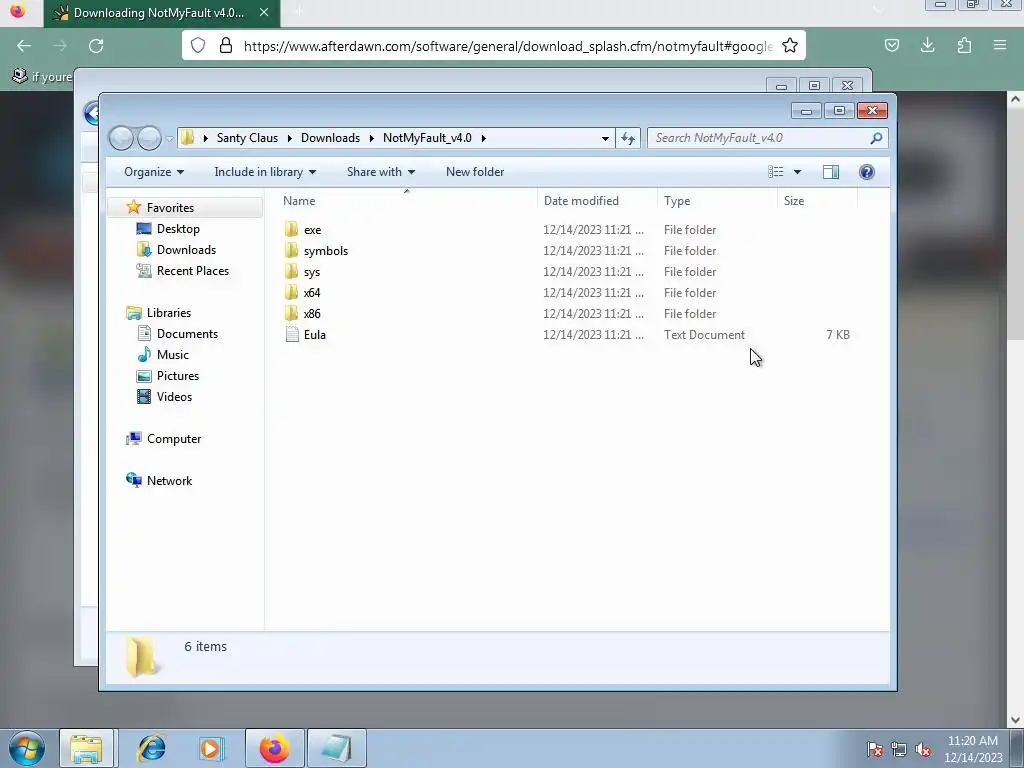Expand the address bar history dropdown arrow
This screenshot has height=768, width=1024.
(605, 138)
